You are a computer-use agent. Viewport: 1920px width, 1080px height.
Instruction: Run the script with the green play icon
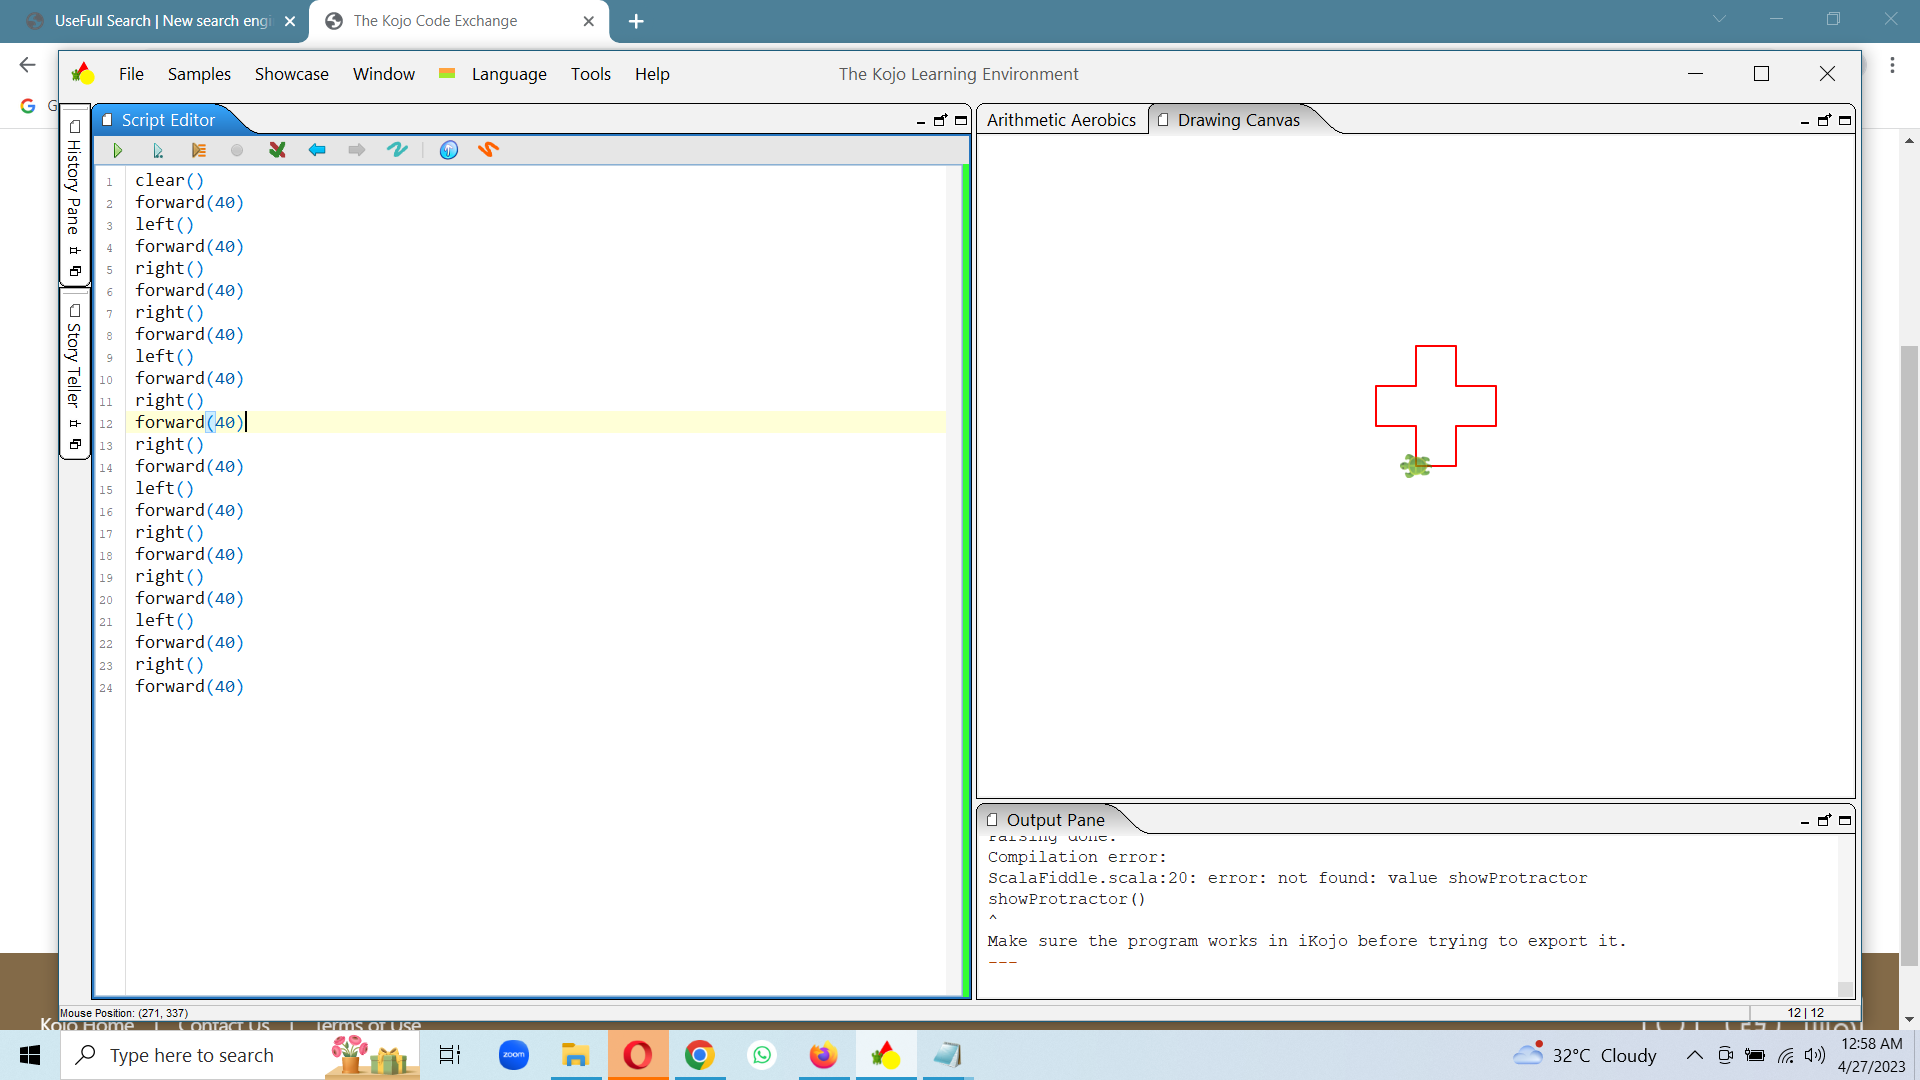[118, 150]
